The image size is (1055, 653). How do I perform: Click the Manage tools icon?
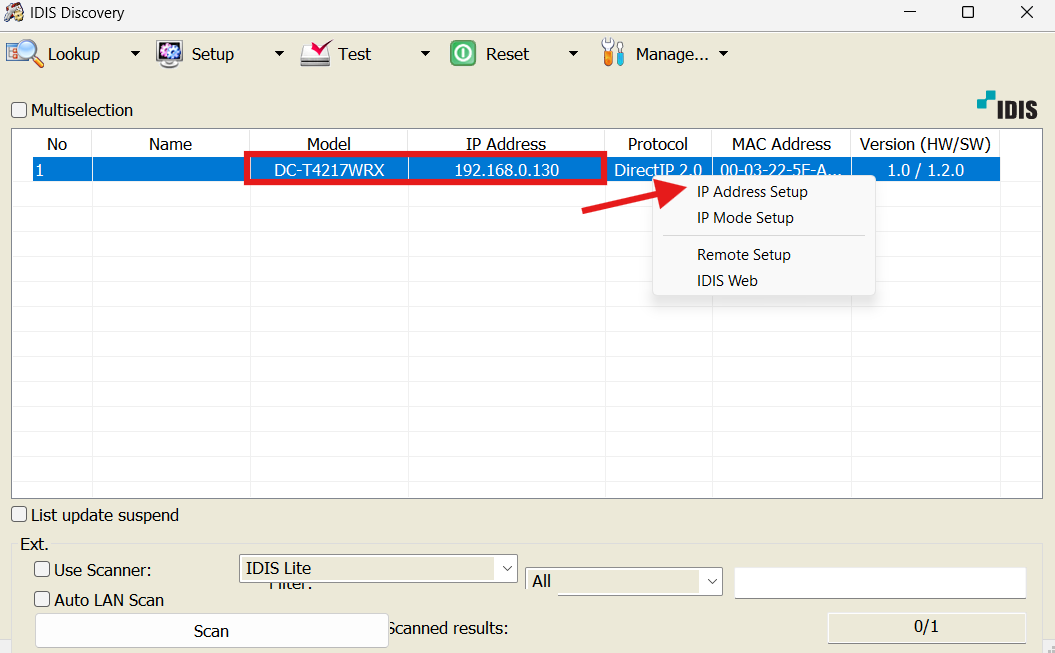(612, 53)
